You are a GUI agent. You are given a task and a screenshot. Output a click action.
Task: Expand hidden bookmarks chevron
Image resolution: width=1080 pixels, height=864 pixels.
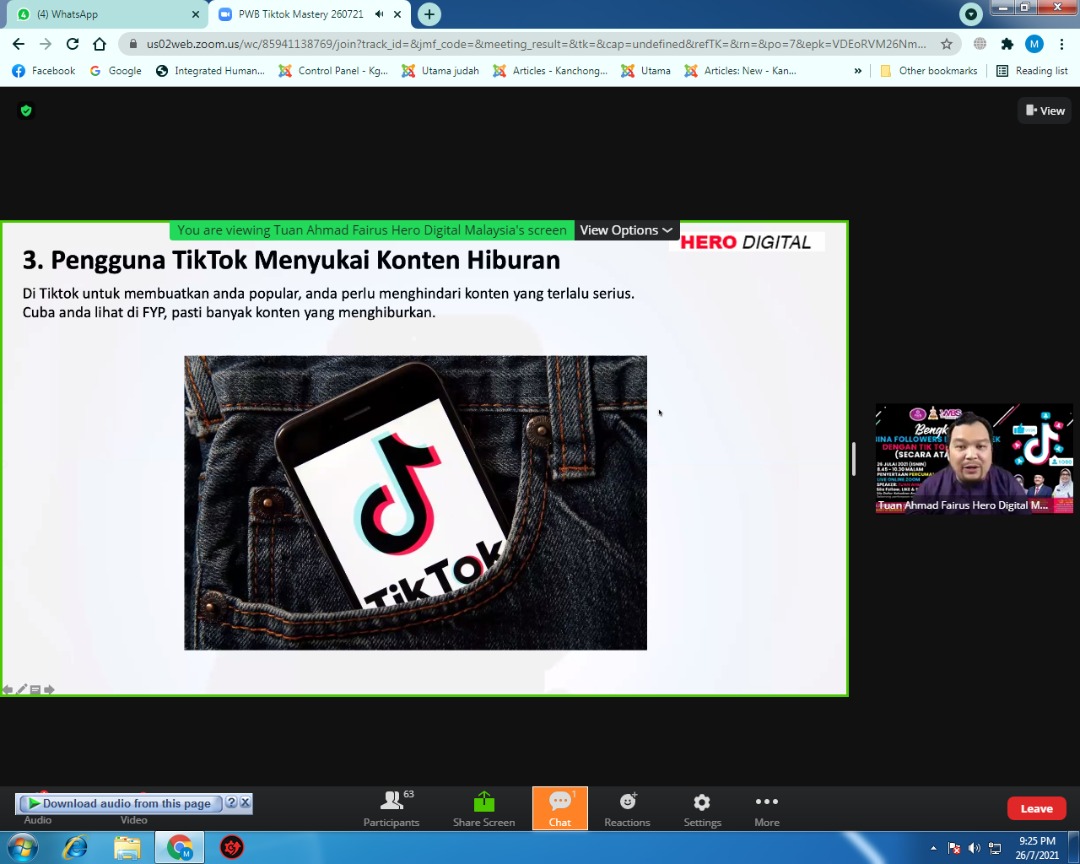coord(857,71)
